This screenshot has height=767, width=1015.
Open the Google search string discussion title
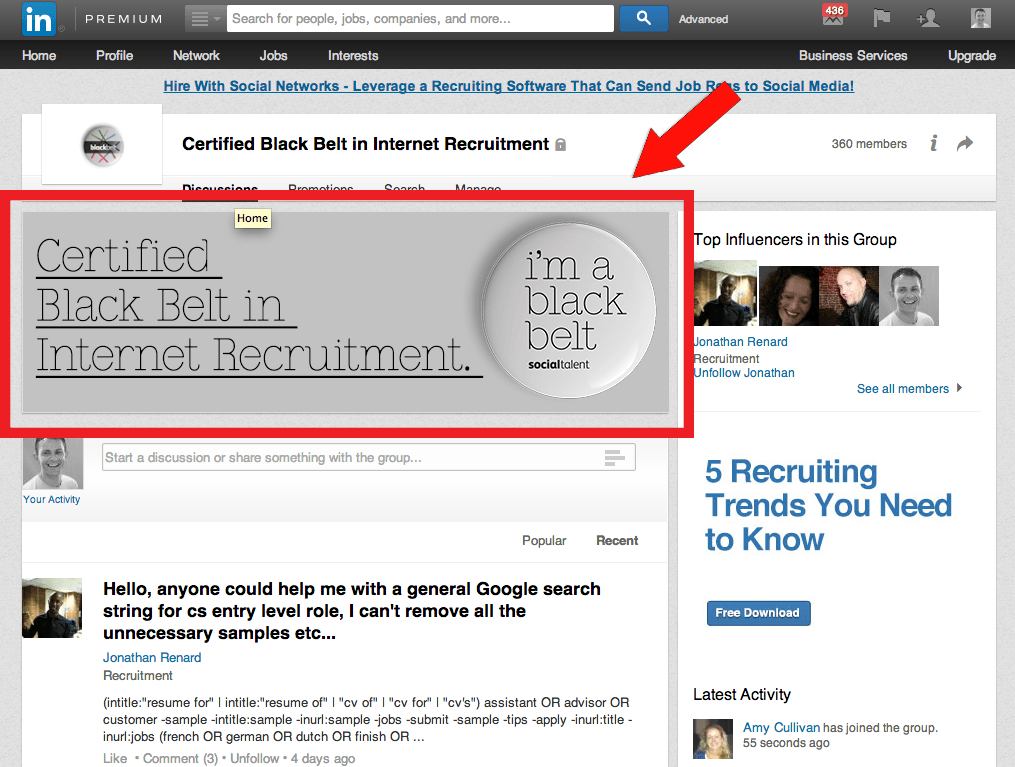coord(352,611)
